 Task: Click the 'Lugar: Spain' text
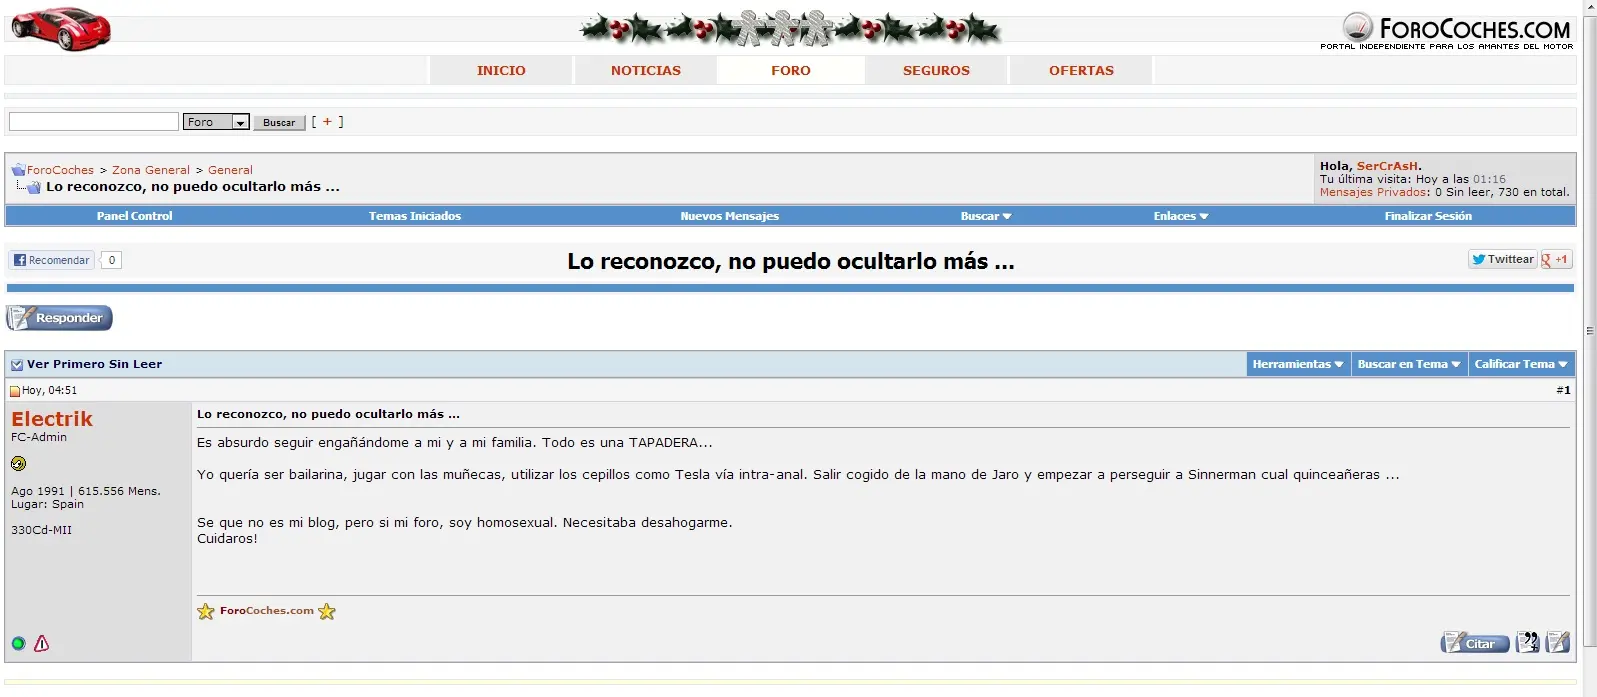(x=47, y=504)
